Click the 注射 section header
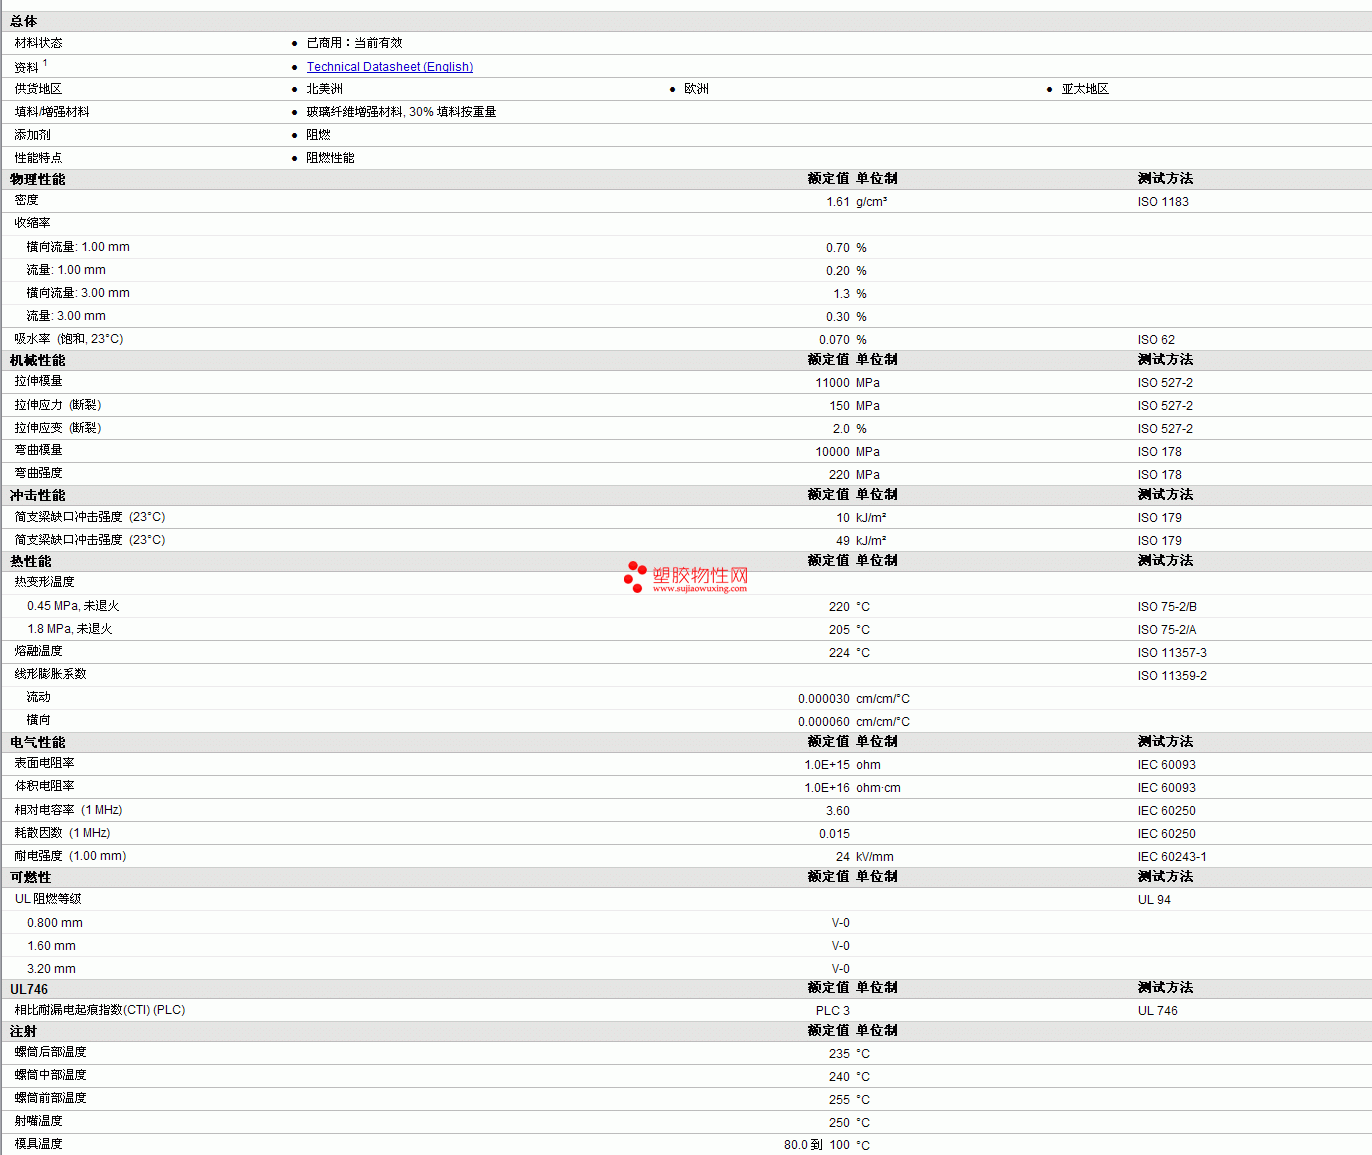Screen dimensions: 1372x1155 pyautogui.click(x=24, y=1032)
